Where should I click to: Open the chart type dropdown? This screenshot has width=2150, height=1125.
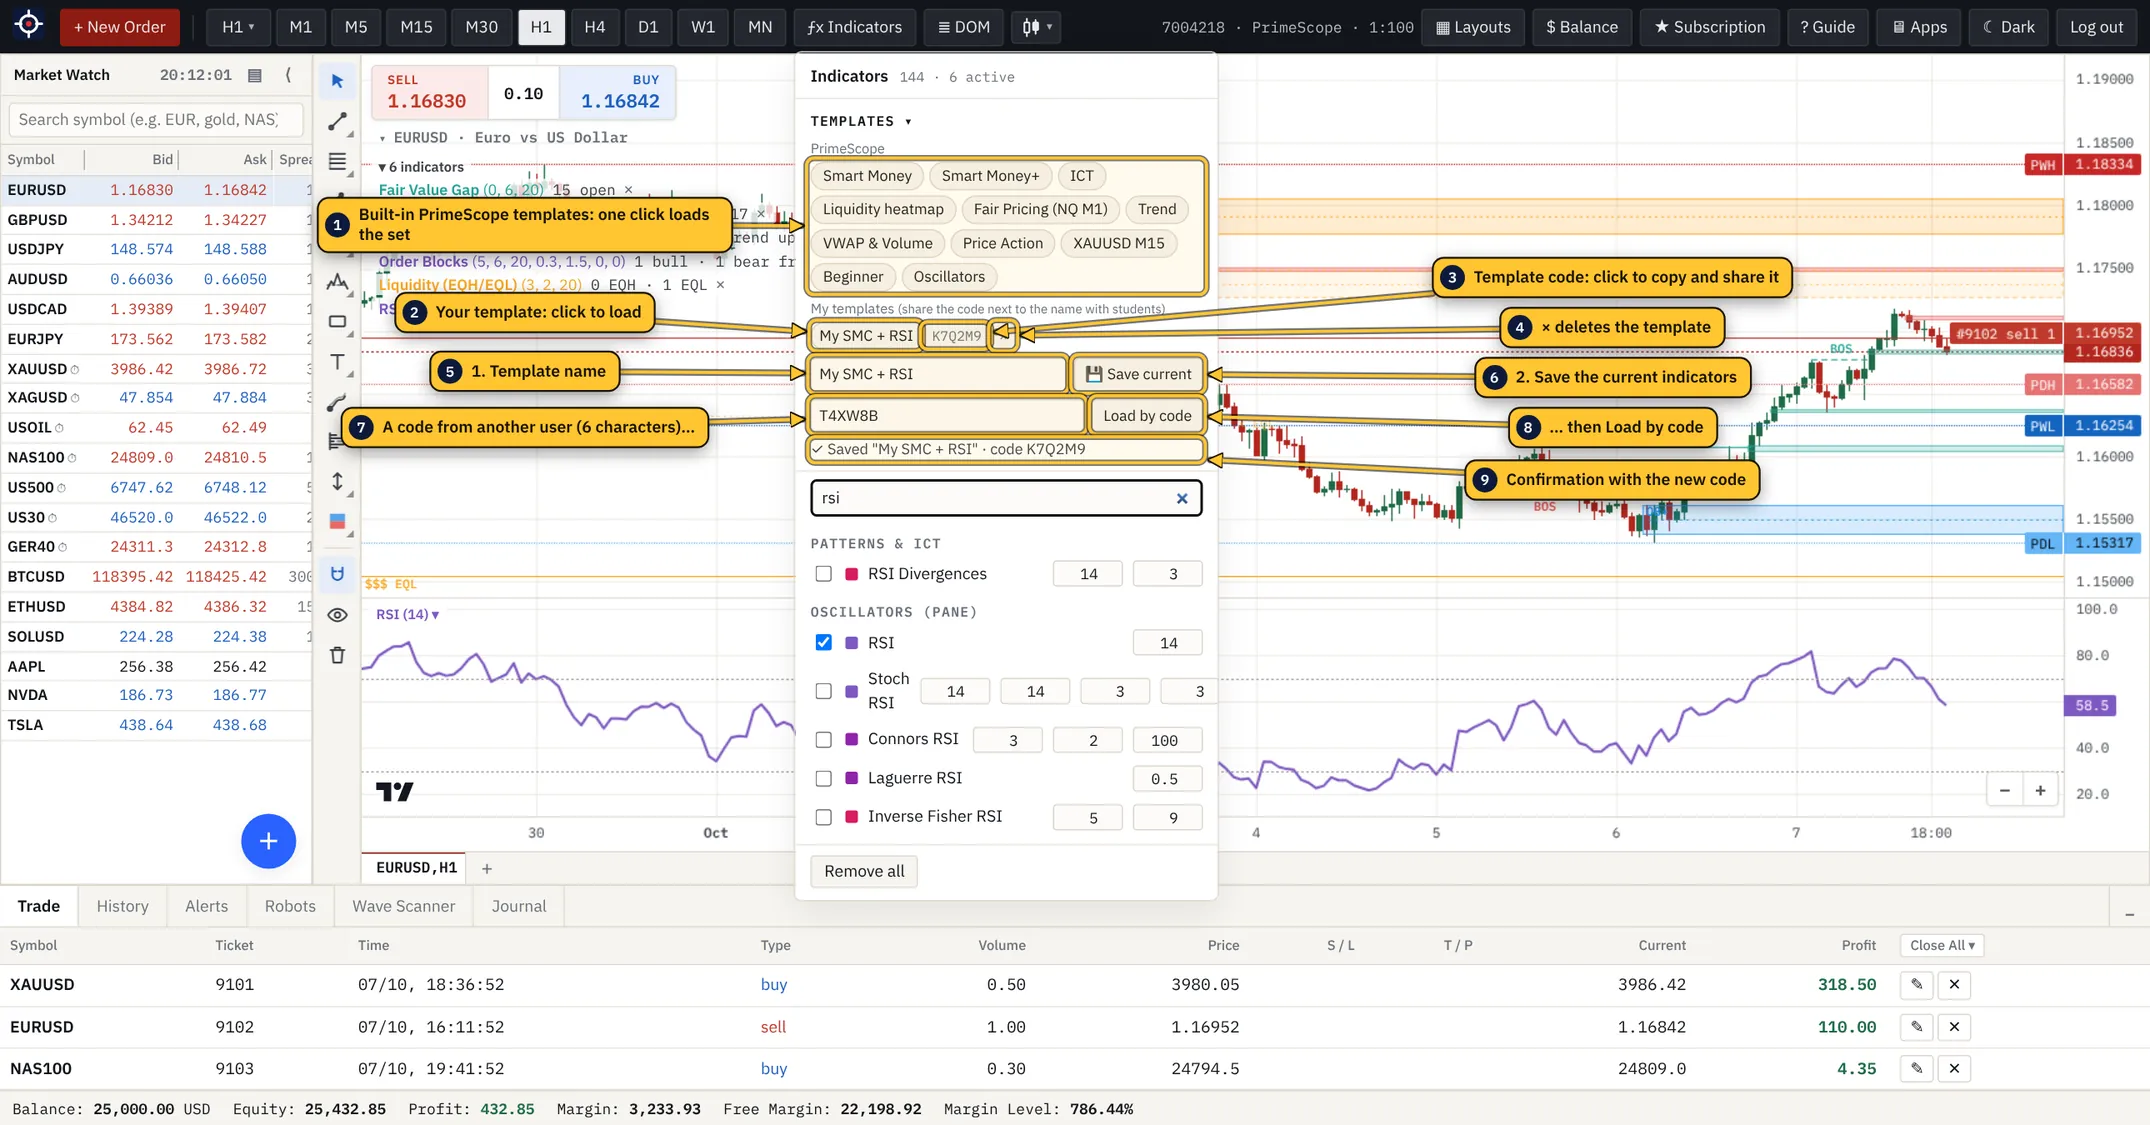1036,27
